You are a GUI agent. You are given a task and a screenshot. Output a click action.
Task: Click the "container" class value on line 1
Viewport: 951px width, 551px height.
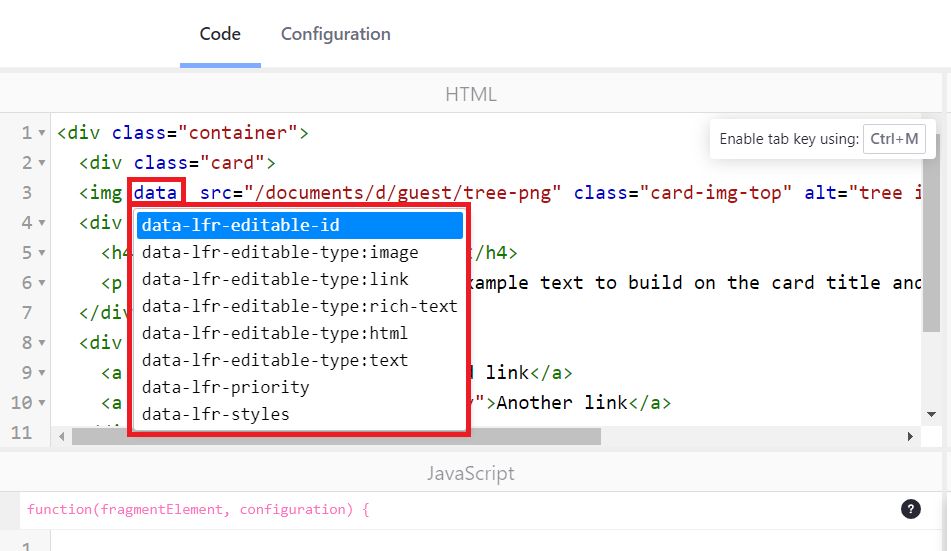click(238, 133)
